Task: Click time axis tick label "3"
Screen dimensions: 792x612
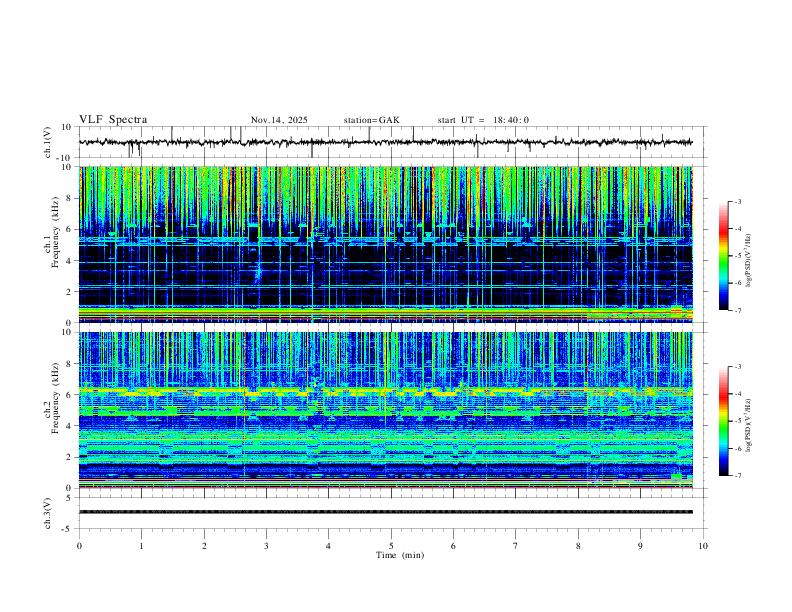Action: click(x=266, y=546)
